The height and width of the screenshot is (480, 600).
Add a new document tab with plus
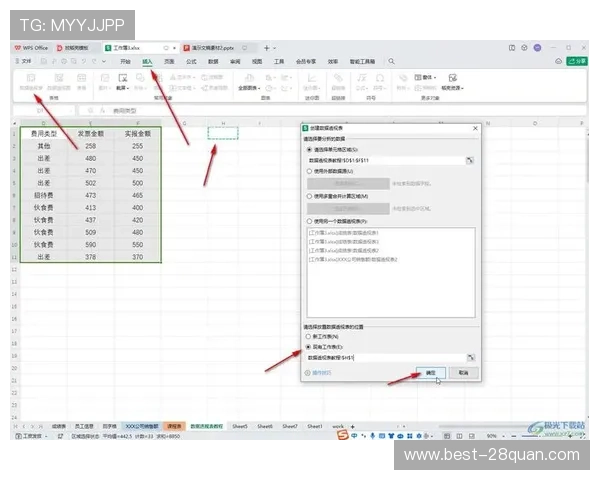(267, 48)
